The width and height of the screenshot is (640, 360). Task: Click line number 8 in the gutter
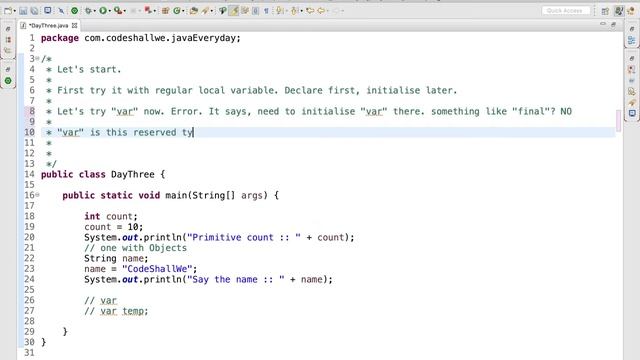coord(31,111)
